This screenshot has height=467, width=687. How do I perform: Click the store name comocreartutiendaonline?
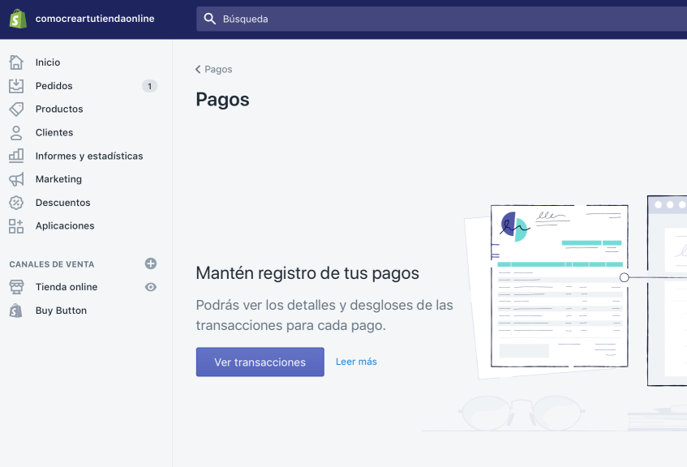[95, 19]
